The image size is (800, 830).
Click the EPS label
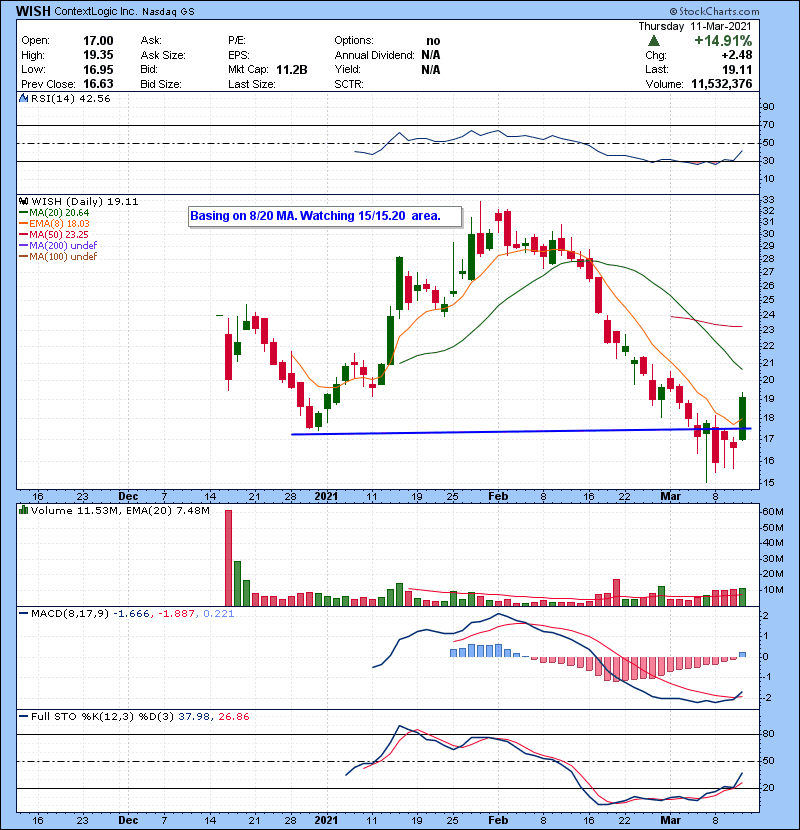click(239, 55)
